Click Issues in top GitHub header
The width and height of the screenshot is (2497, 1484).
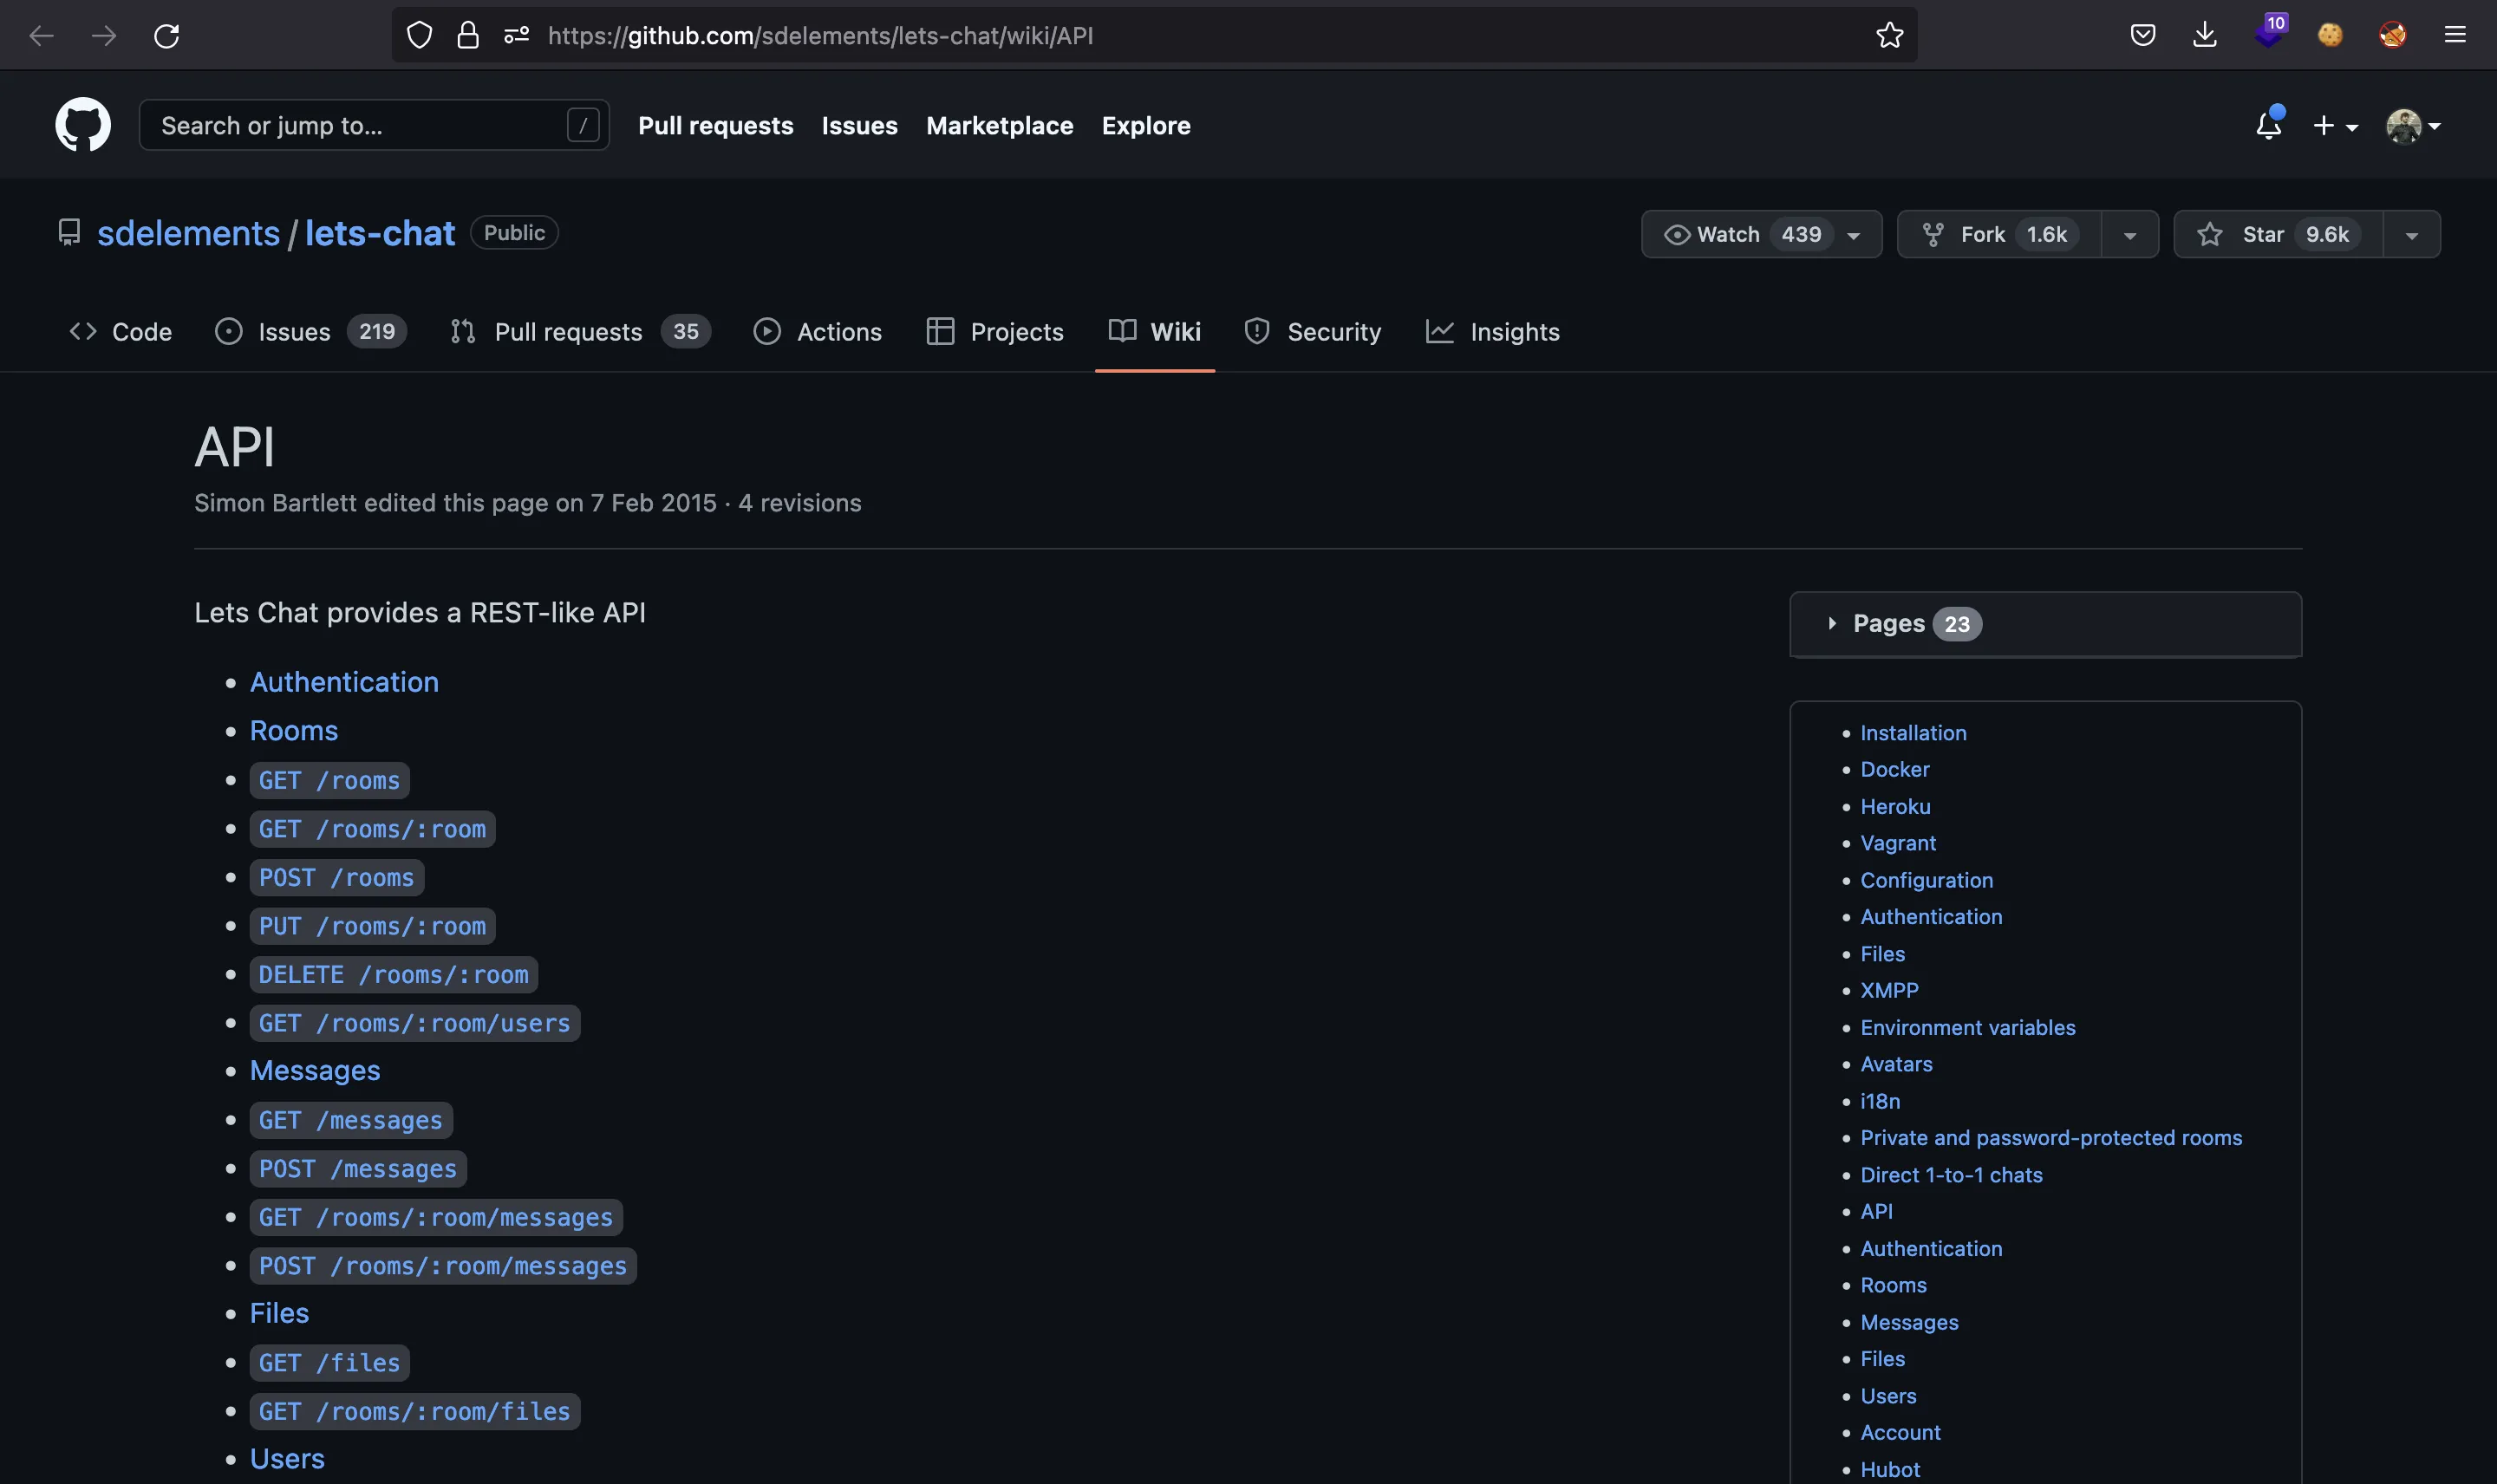859,125
